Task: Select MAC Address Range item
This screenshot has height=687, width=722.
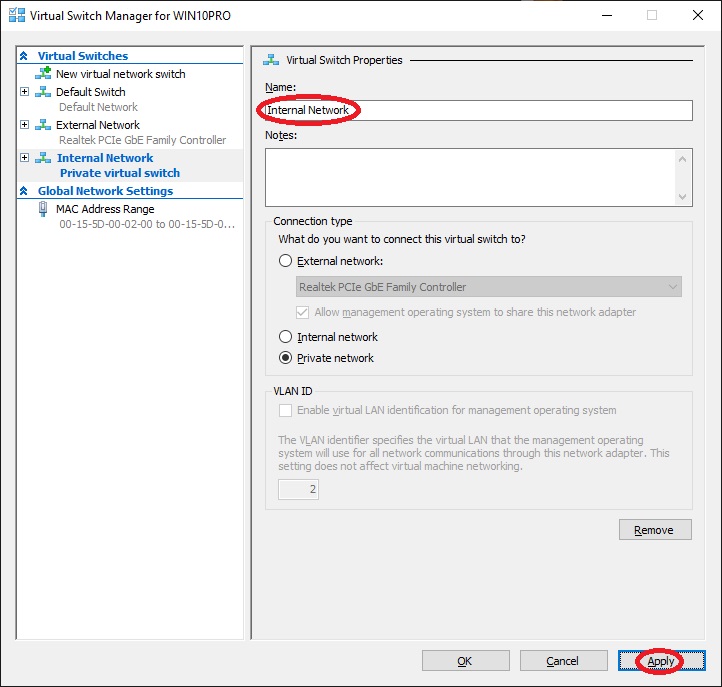Action: [x=105, y=209]
